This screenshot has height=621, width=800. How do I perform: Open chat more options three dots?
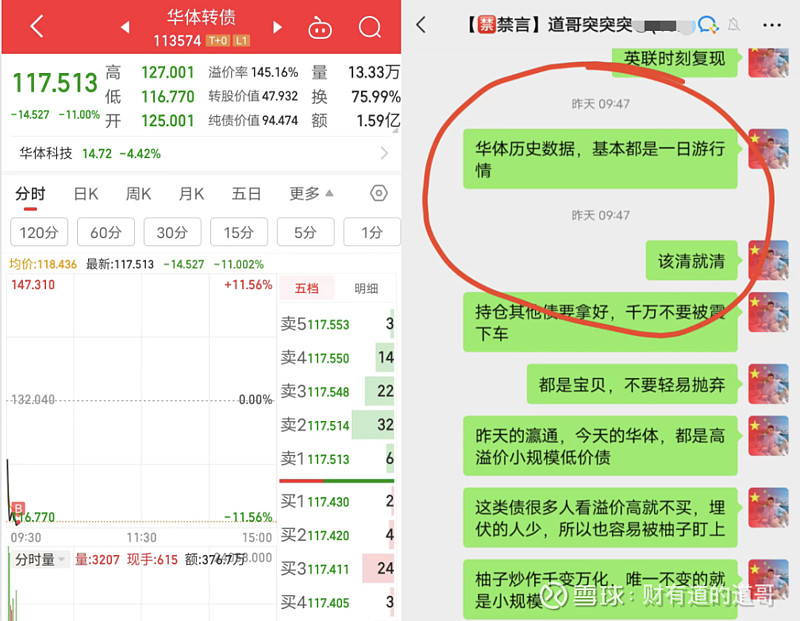point(771,24)
